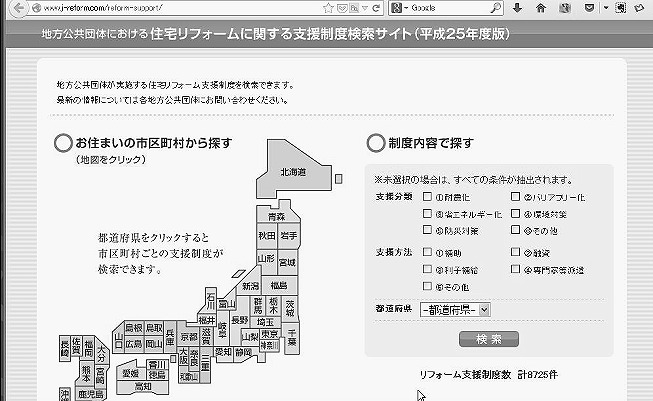
Task: Open the 都道府県 prefecture dropdown
Action: 455,311
